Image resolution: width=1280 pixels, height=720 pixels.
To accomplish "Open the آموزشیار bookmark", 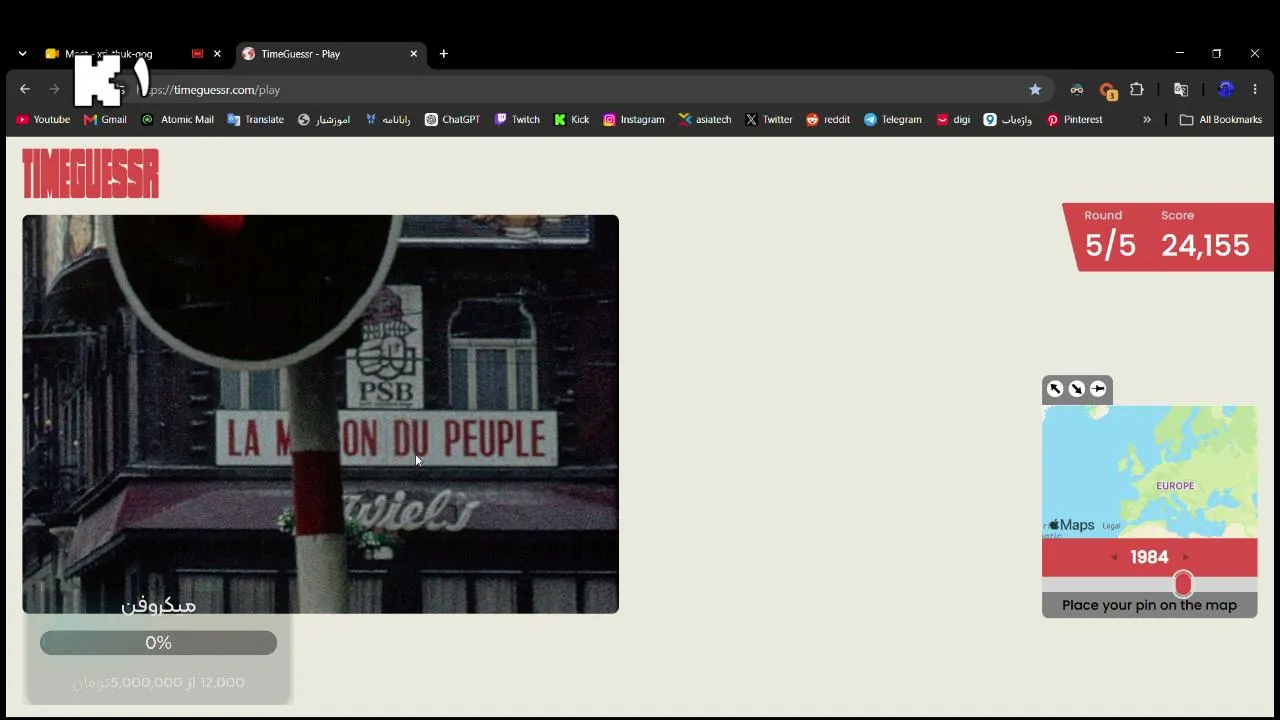I will pyautogui.click(x=324, y=120).
